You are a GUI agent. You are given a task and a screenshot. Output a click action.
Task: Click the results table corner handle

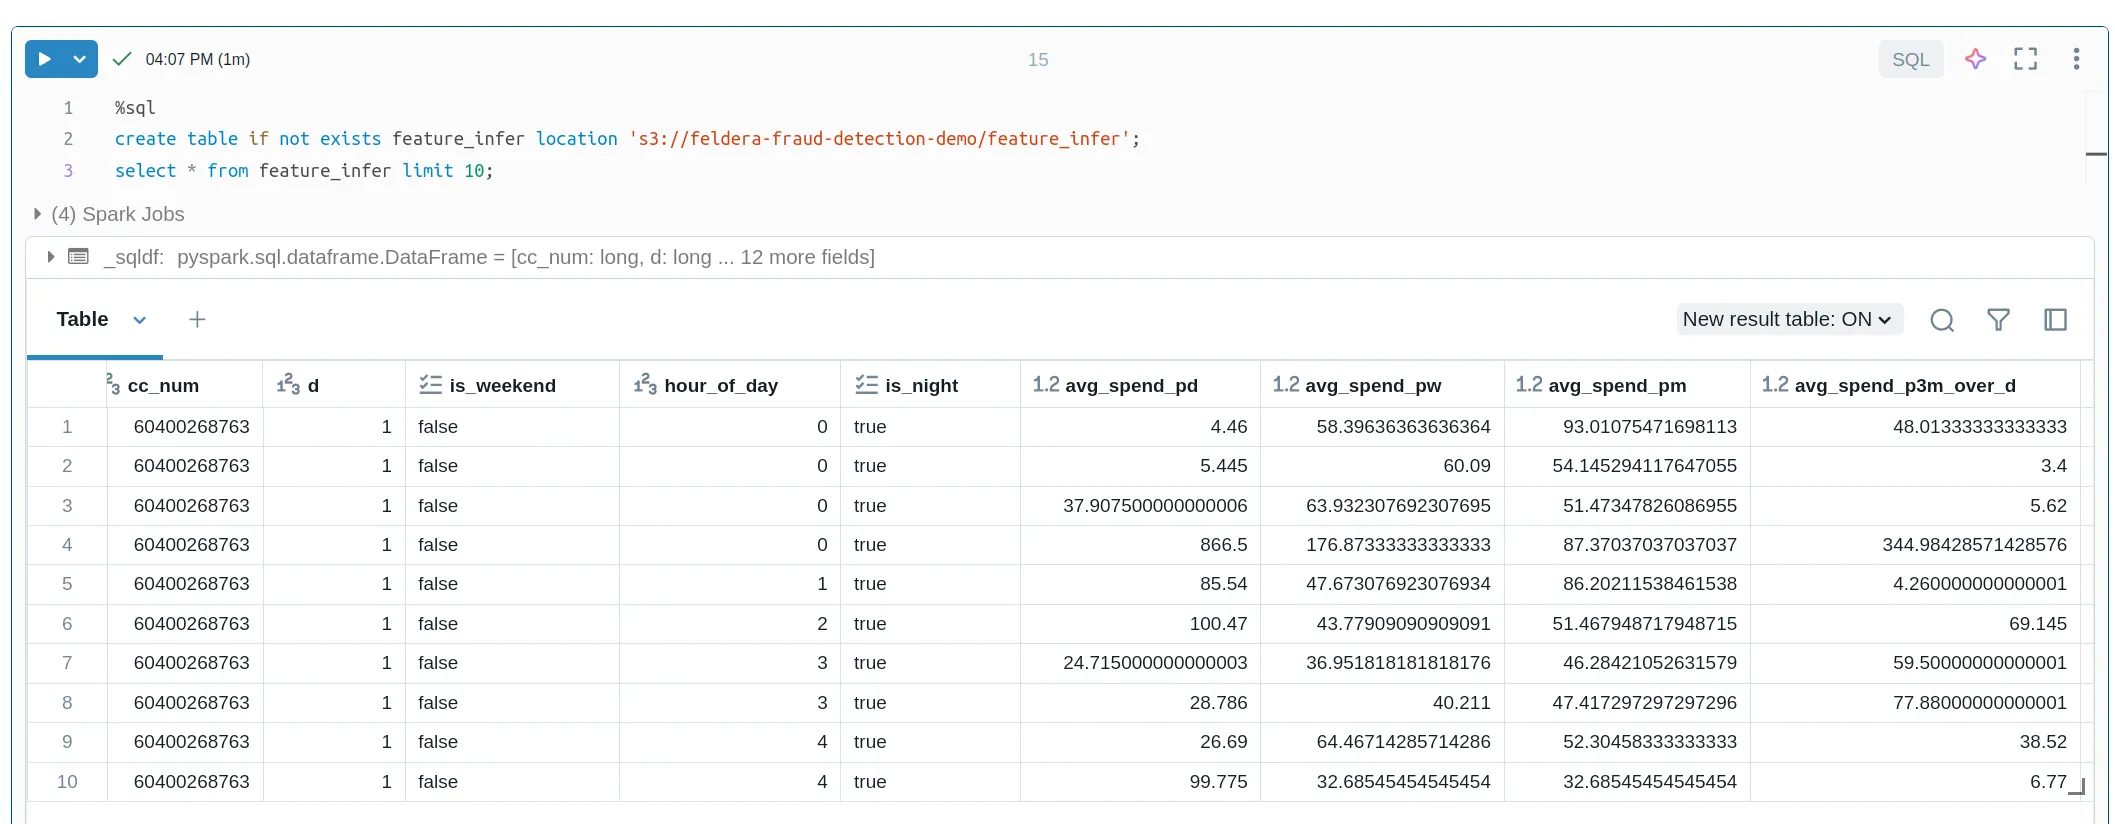tap(2078, 788)
